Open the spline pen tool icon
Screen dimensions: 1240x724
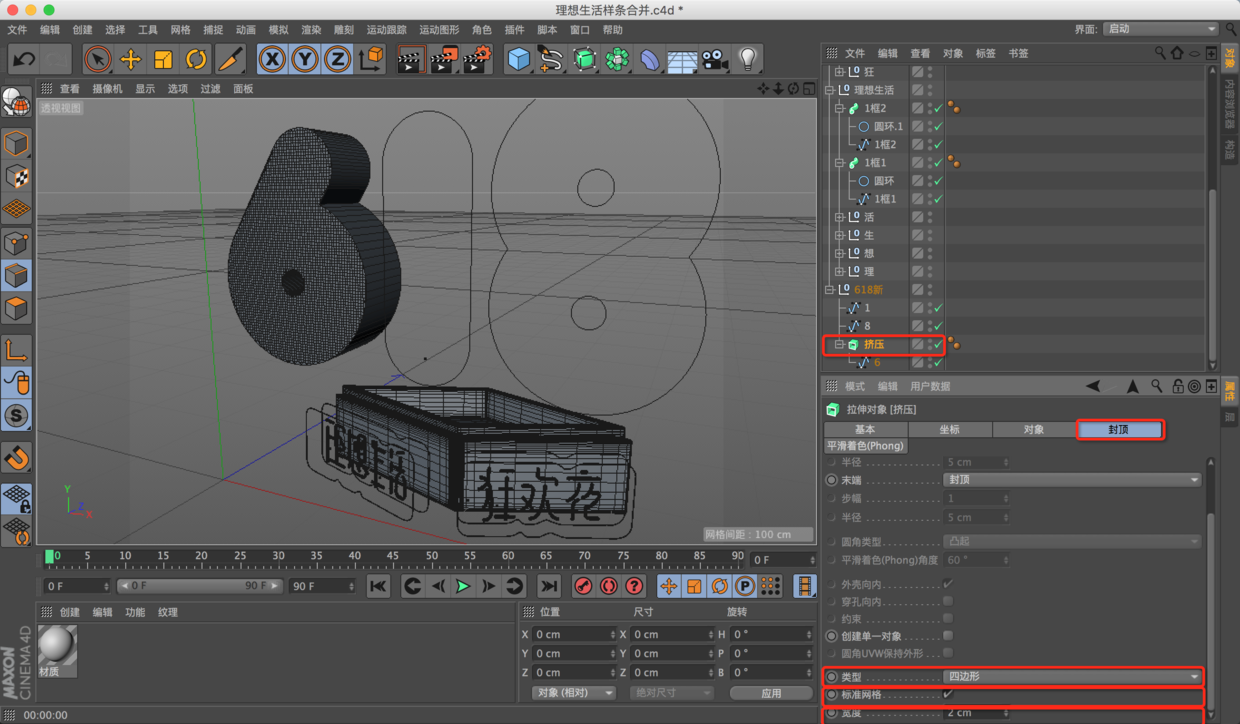coord(551,59)
